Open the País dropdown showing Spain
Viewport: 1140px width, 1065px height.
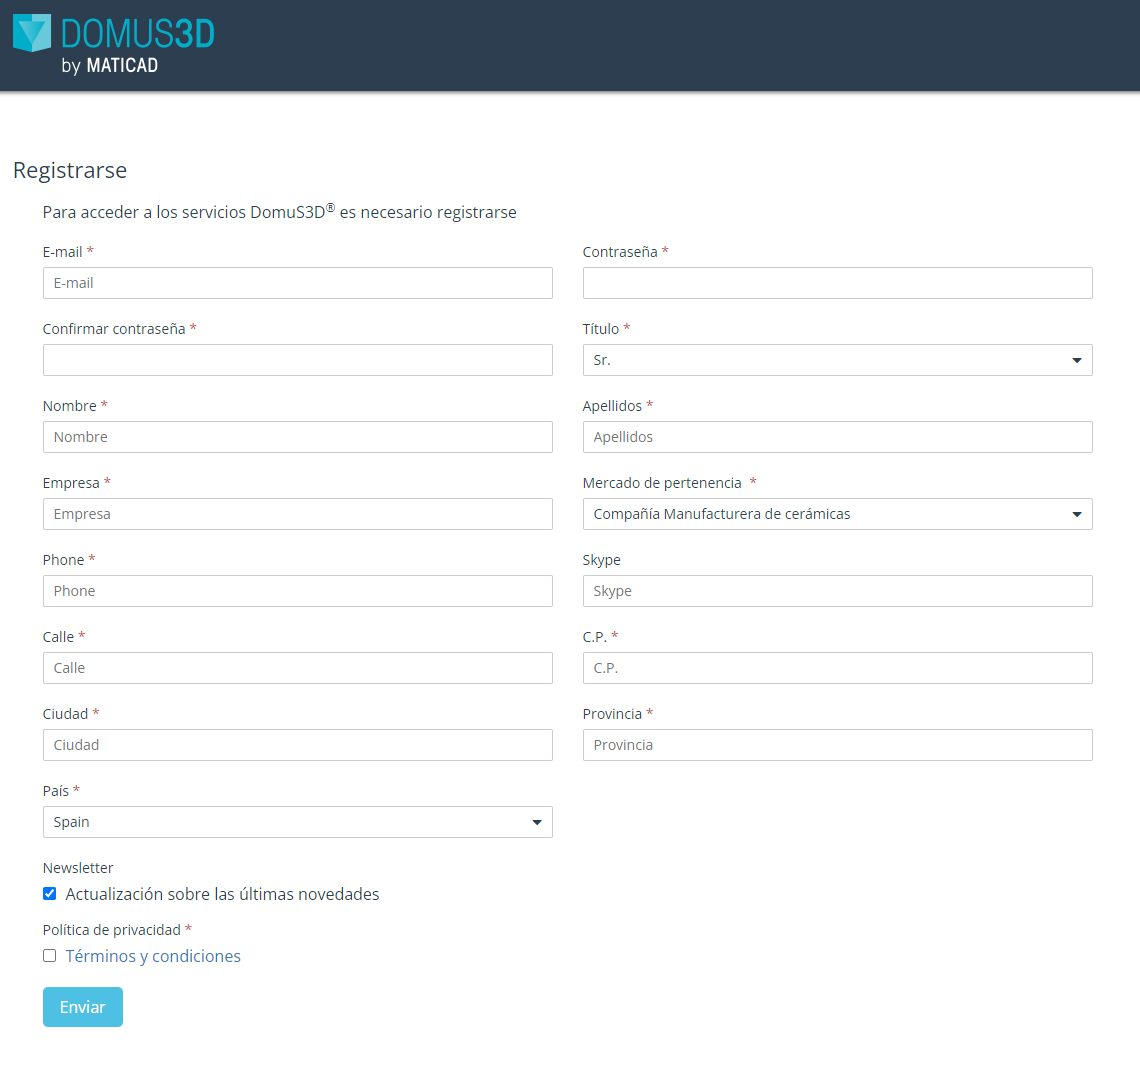click(x=297, y=822)
